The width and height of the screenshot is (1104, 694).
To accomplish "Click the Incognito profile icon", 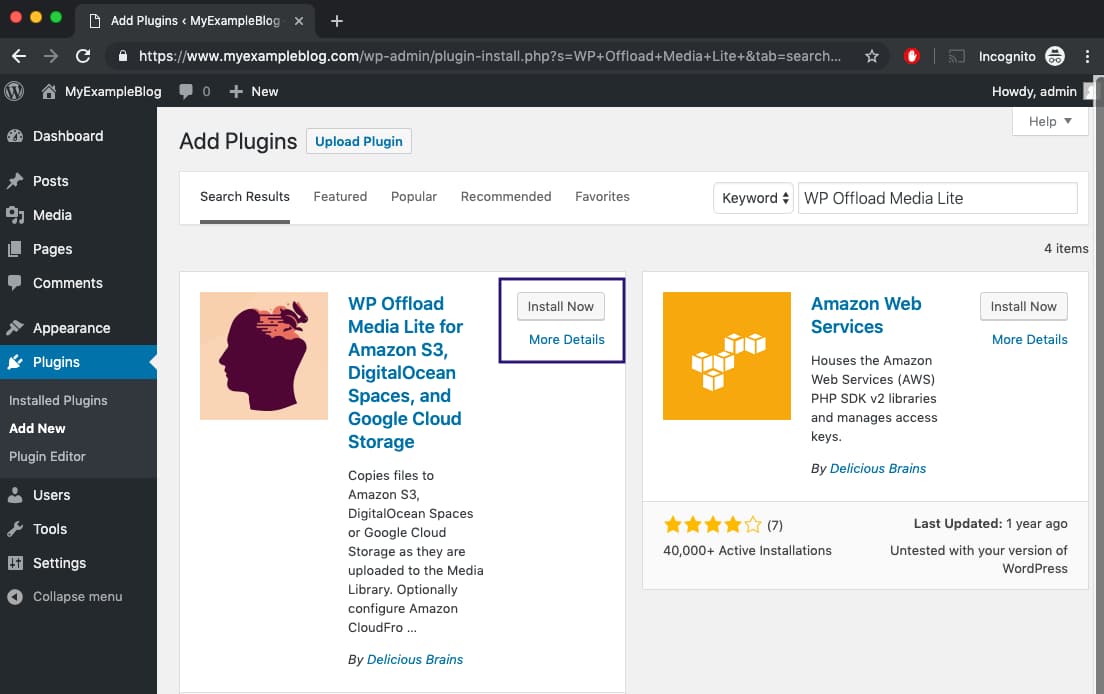I will (x=1055, y=56).
